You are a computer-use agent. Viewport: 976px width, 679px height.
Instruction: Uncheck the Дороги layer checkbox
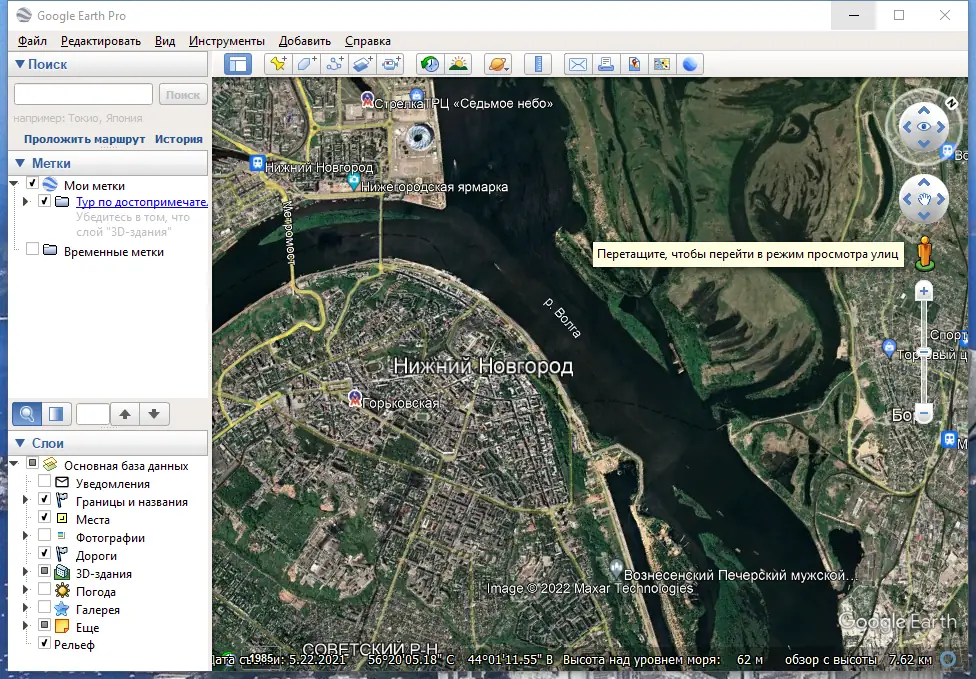click(45, 556)
